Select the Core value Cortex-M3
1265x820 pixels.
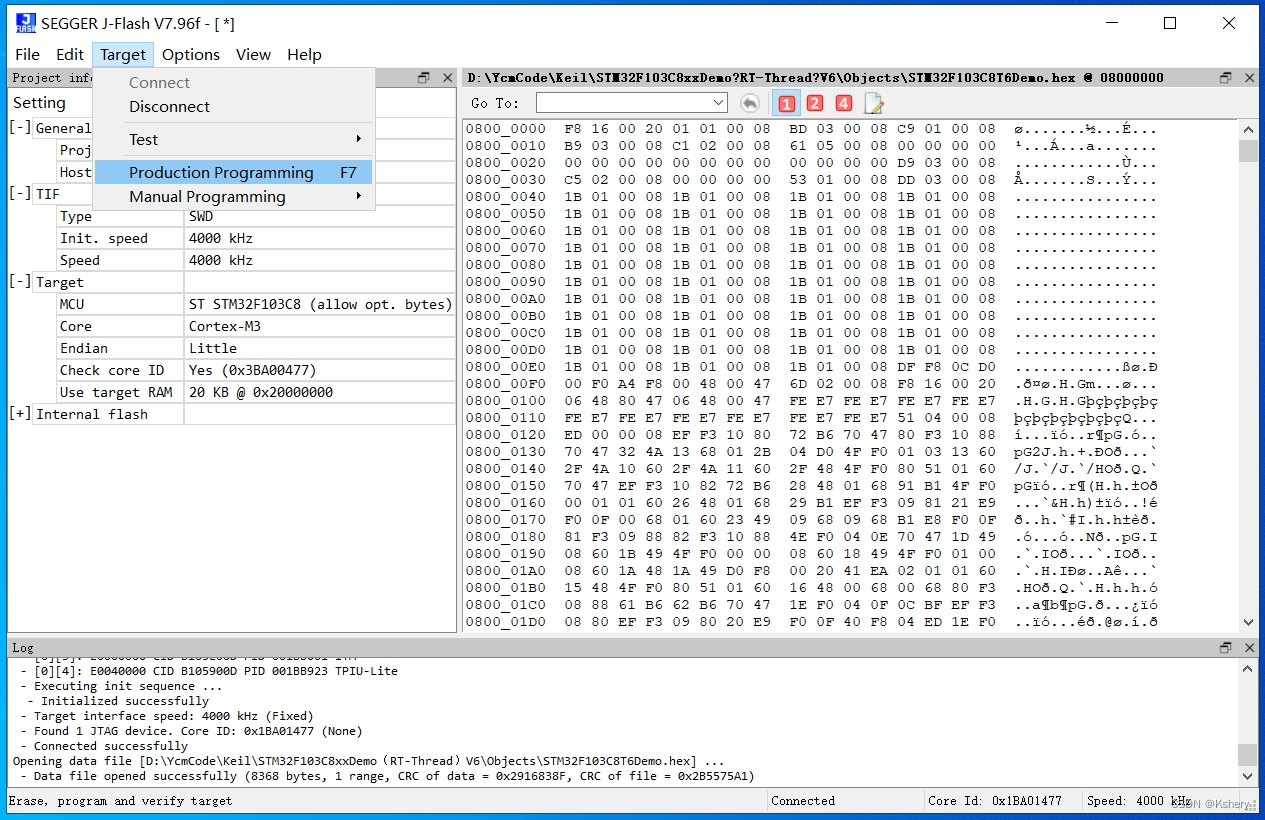320,326
